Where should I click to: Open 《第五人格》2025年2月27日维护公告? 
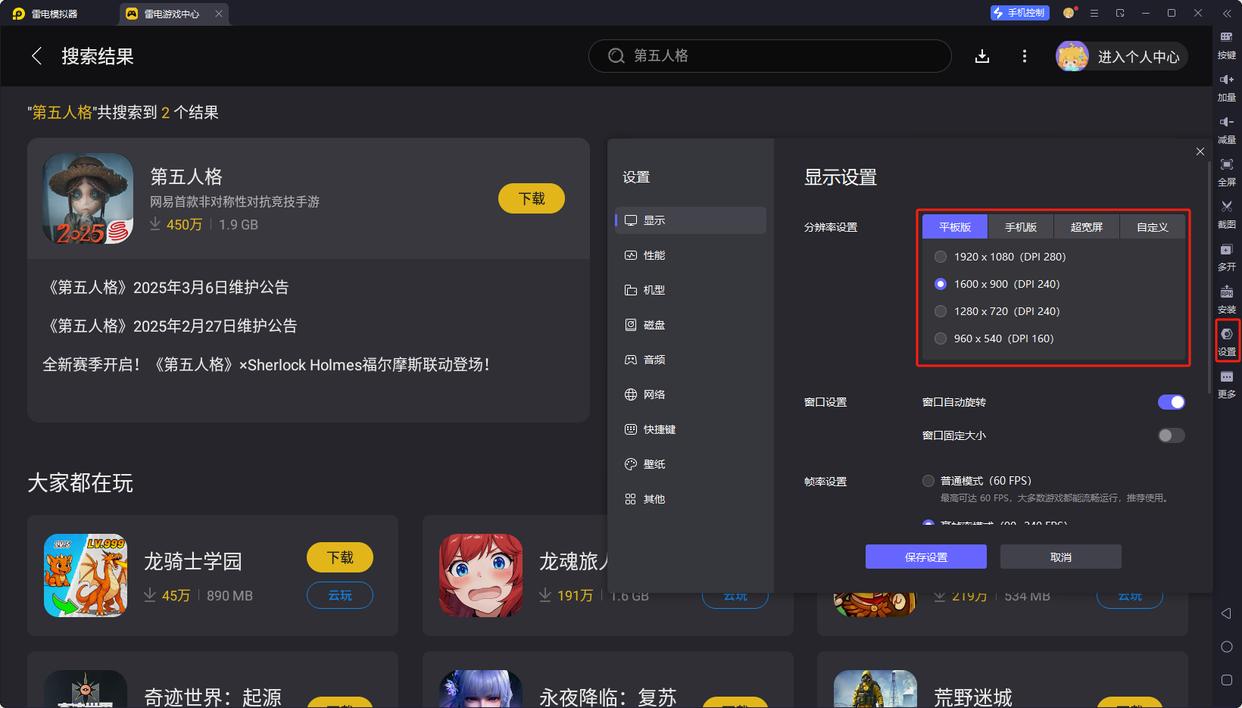click(170, 326)
